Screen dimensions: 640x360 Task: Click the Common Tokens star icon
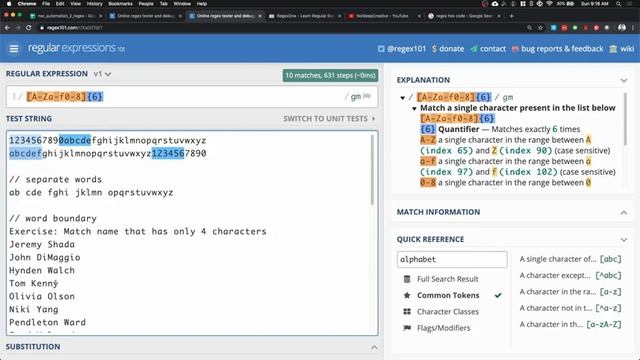(x=407, y=296)
